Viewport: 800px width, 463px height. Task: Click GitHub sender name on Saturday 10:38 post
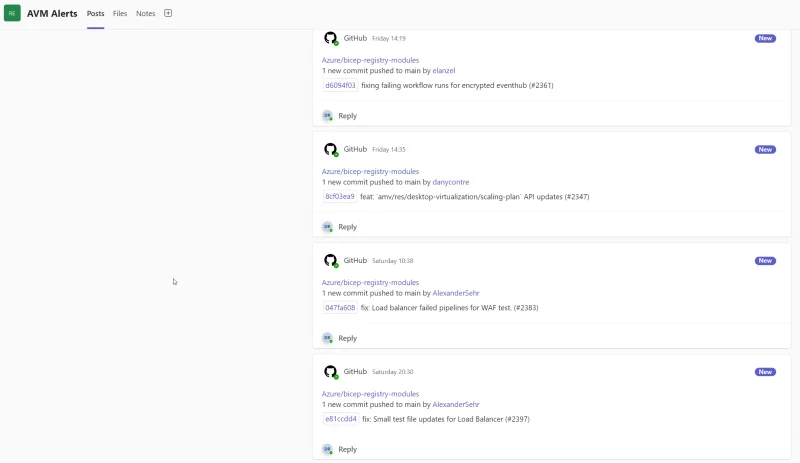pos(355,260)
